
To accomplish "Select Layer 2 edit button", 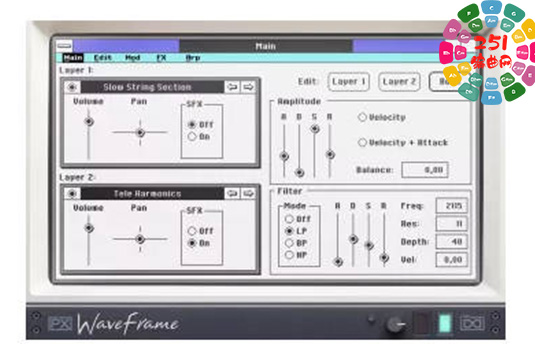I will (399, 82).
